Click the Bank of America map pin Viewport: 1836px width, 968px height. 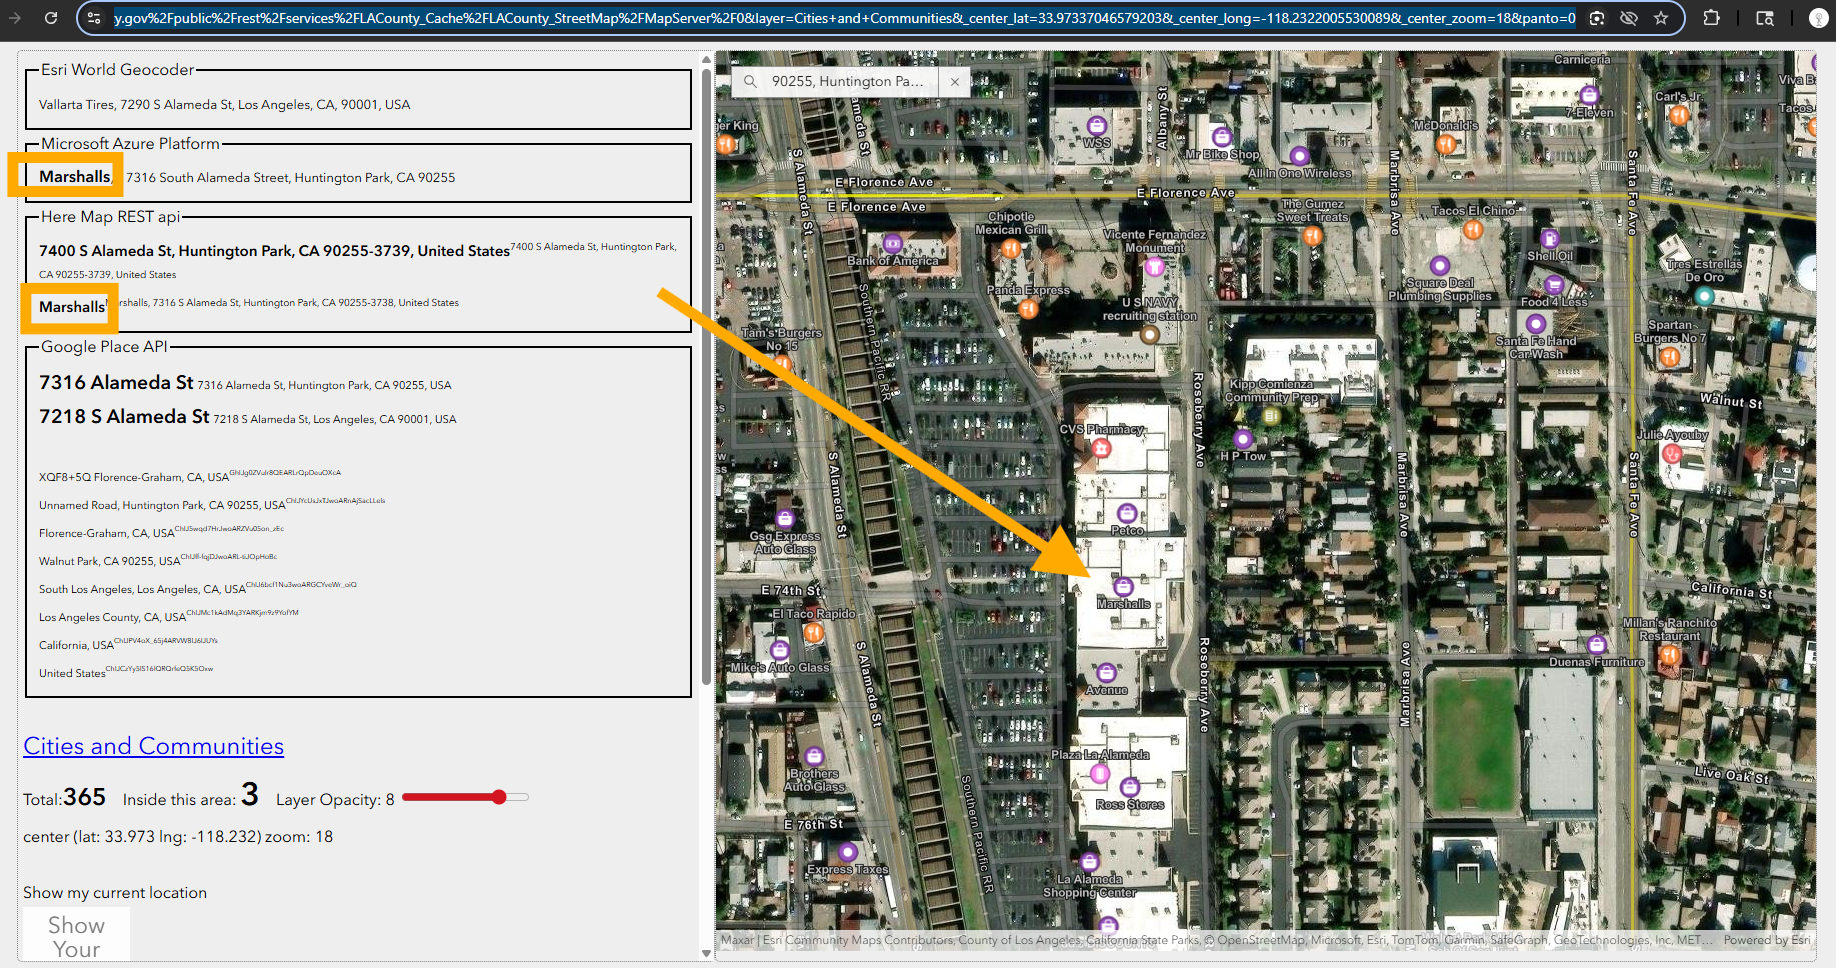coord(893,243)
